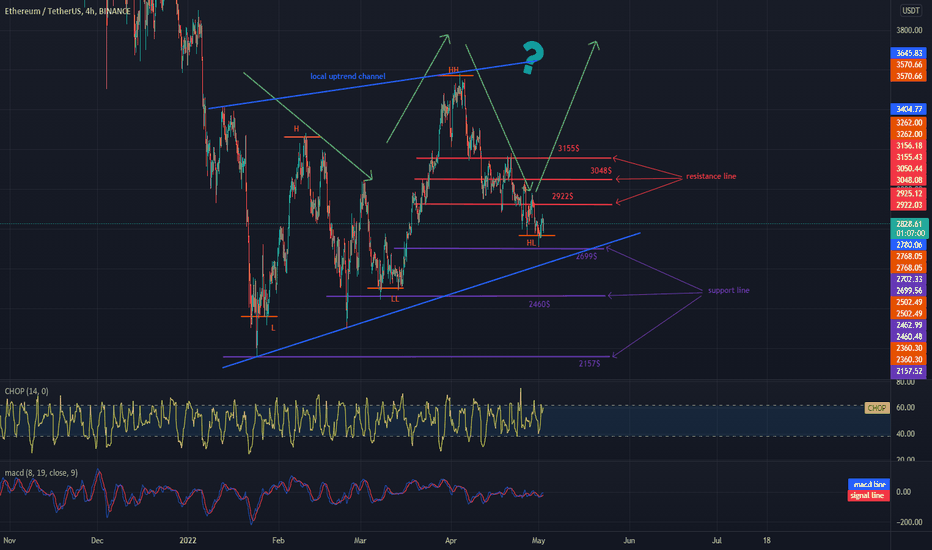Click the 3800.00 price axis label
932x550 pixels.
[909, 30]
